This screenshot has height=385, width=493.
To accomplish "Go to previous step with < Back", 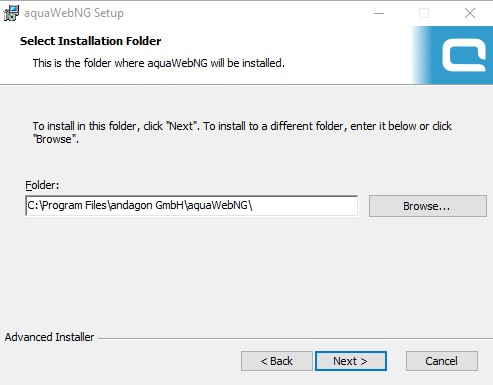I will click(277, 361).
